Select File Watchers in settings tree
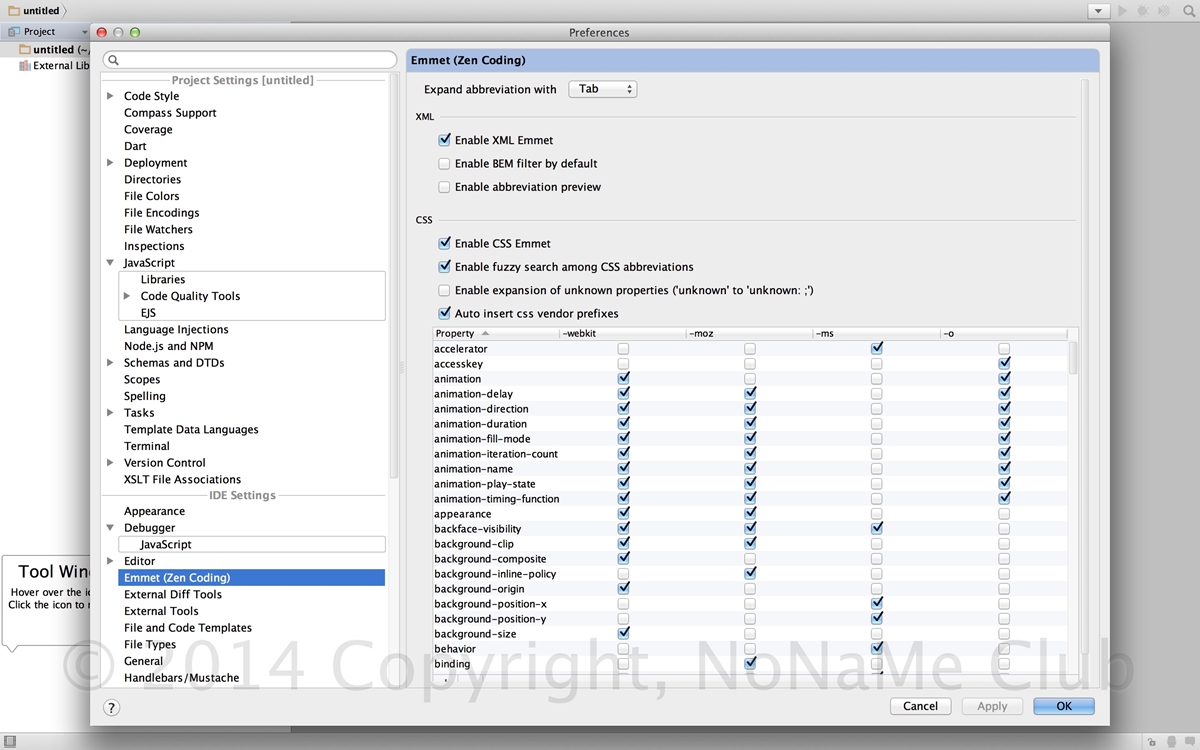The height and width of the screenshot is (750, 1200). coord(158,229)
